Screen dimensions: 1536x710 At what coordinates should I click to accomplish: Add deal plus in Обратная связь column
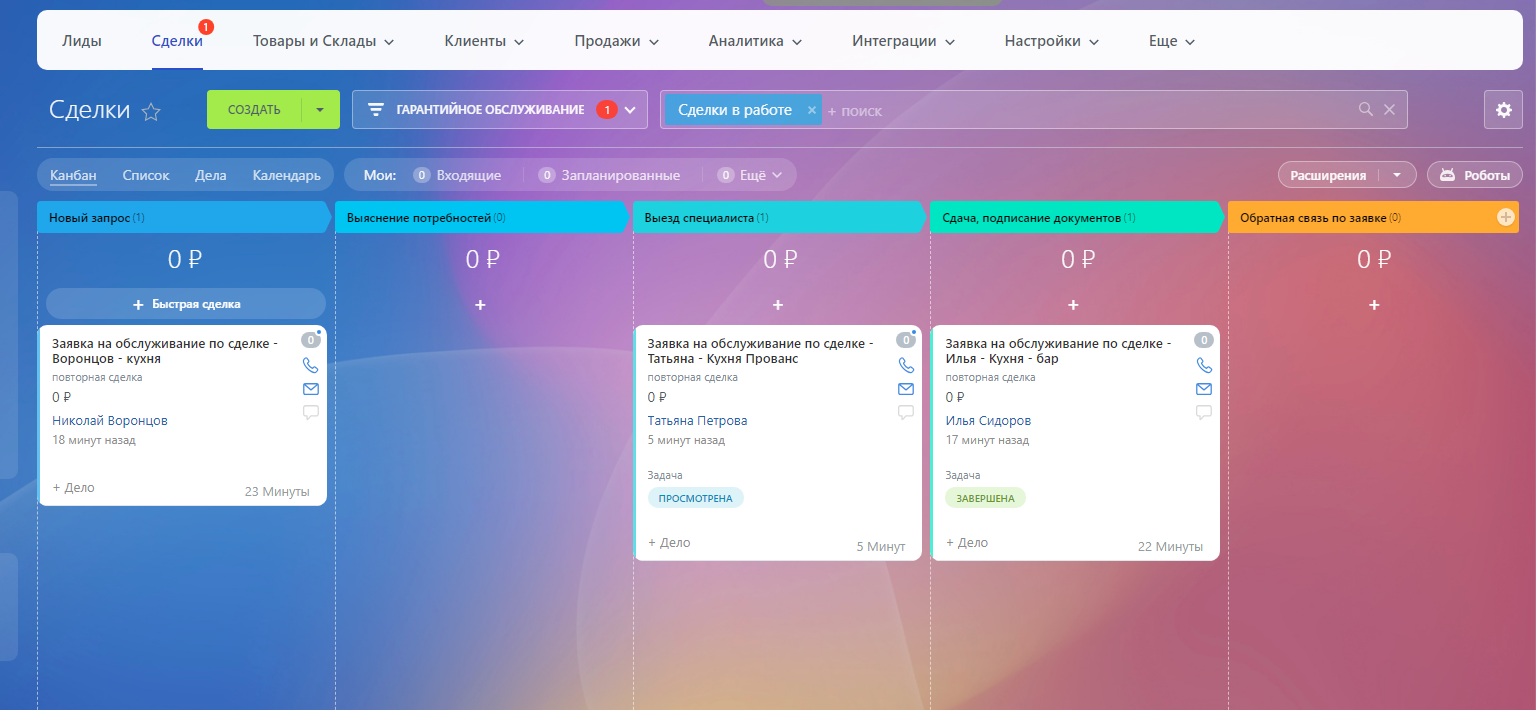coord(1374,304)
